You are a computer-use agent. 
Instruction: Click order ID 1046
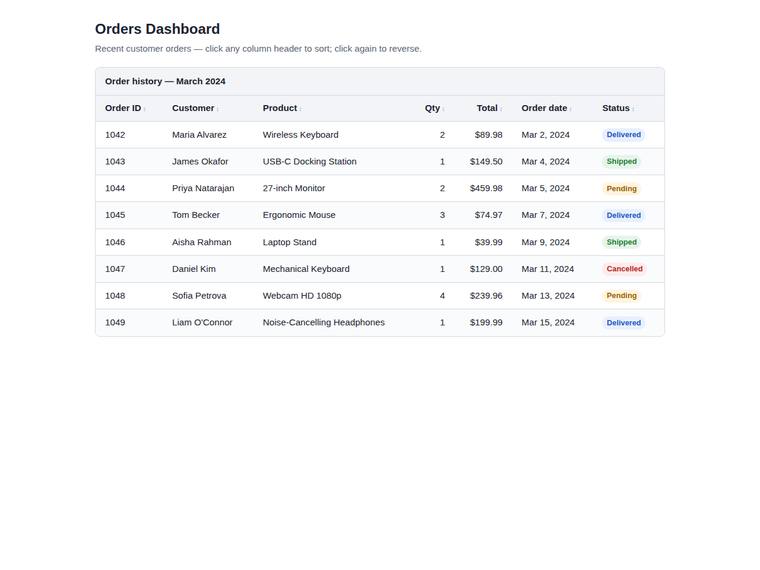point(115,242)
